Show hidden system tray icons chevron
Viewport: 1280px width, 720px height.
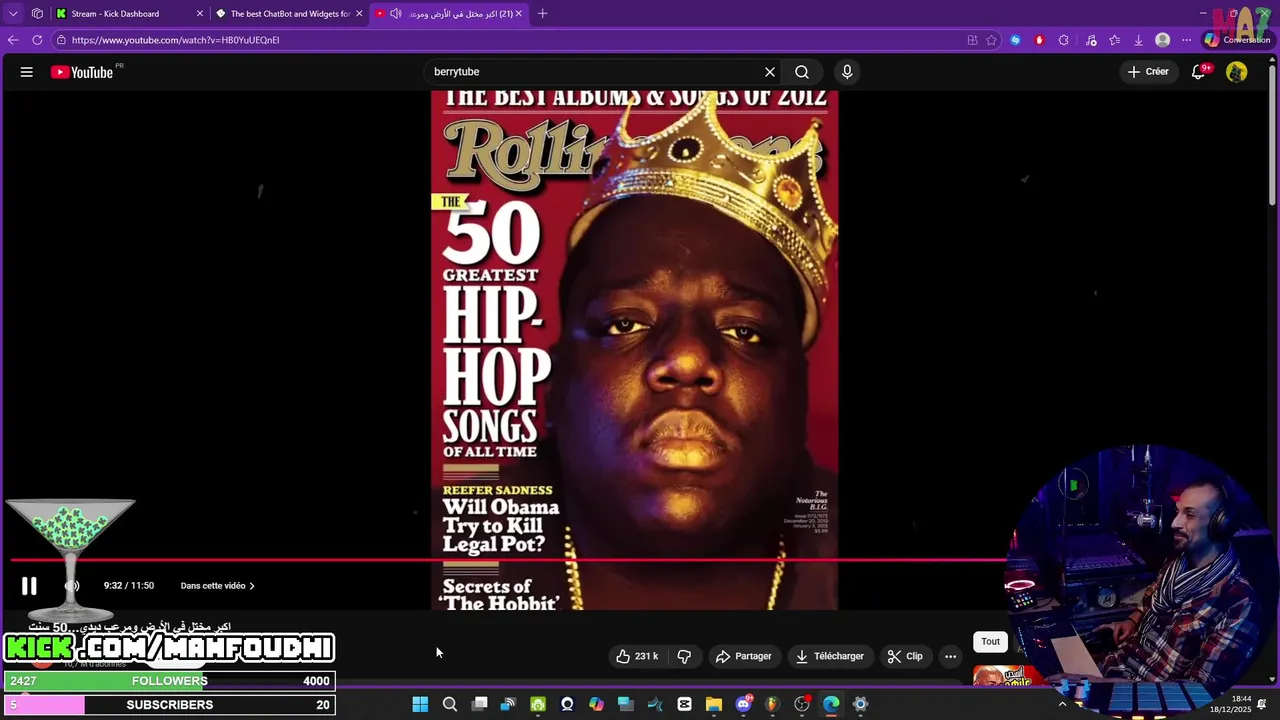coord(1062,704)
